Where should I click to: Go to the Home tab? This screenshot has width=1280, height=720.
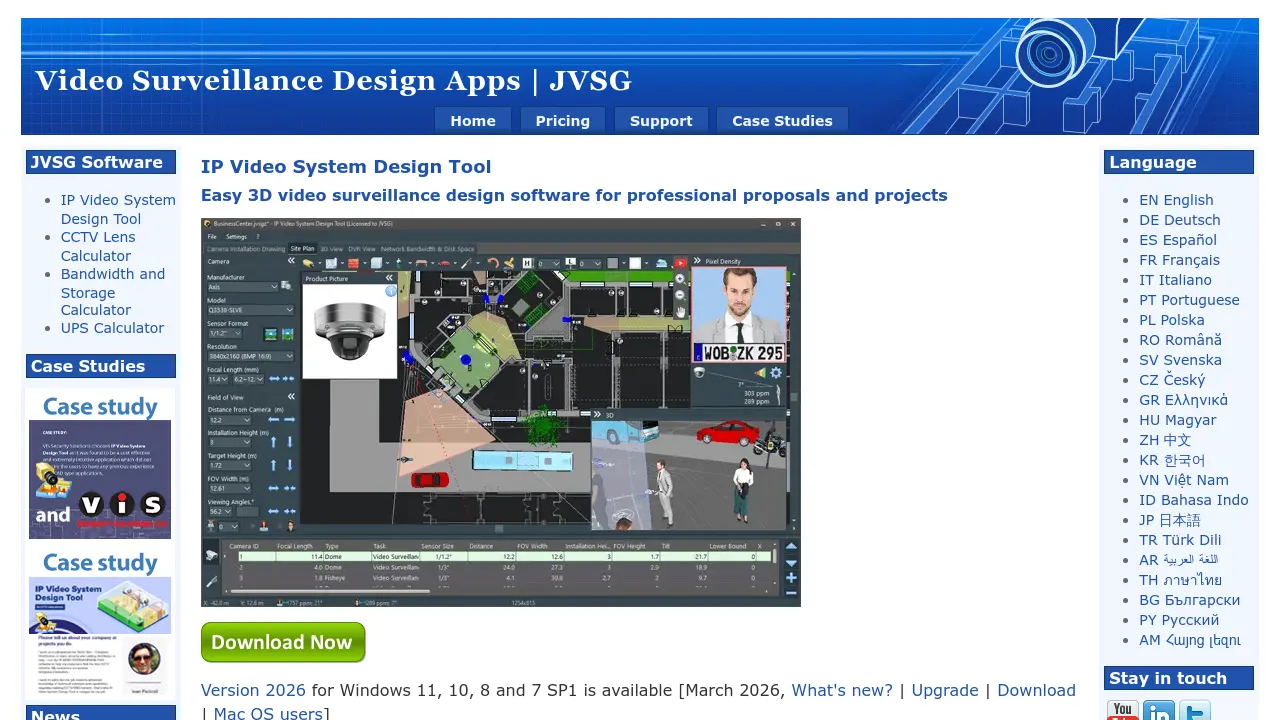[473, 120]
